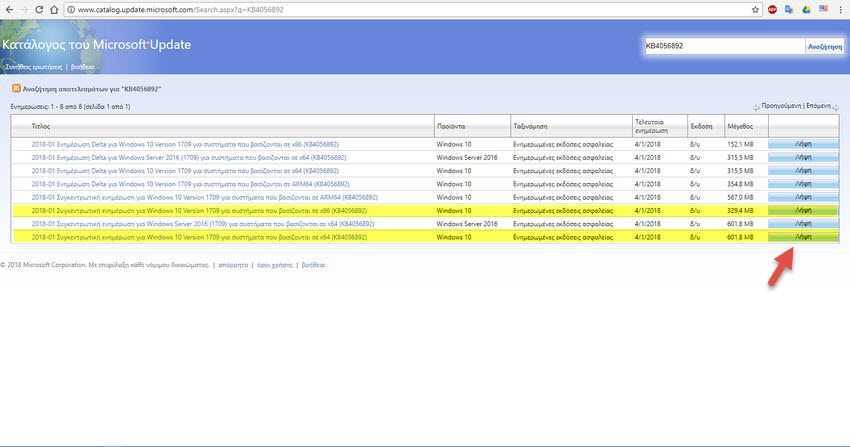Viewport: 850px width, 447px height.
Task: Click the όροι χρήσης footer link
Action: pos(274,265)
